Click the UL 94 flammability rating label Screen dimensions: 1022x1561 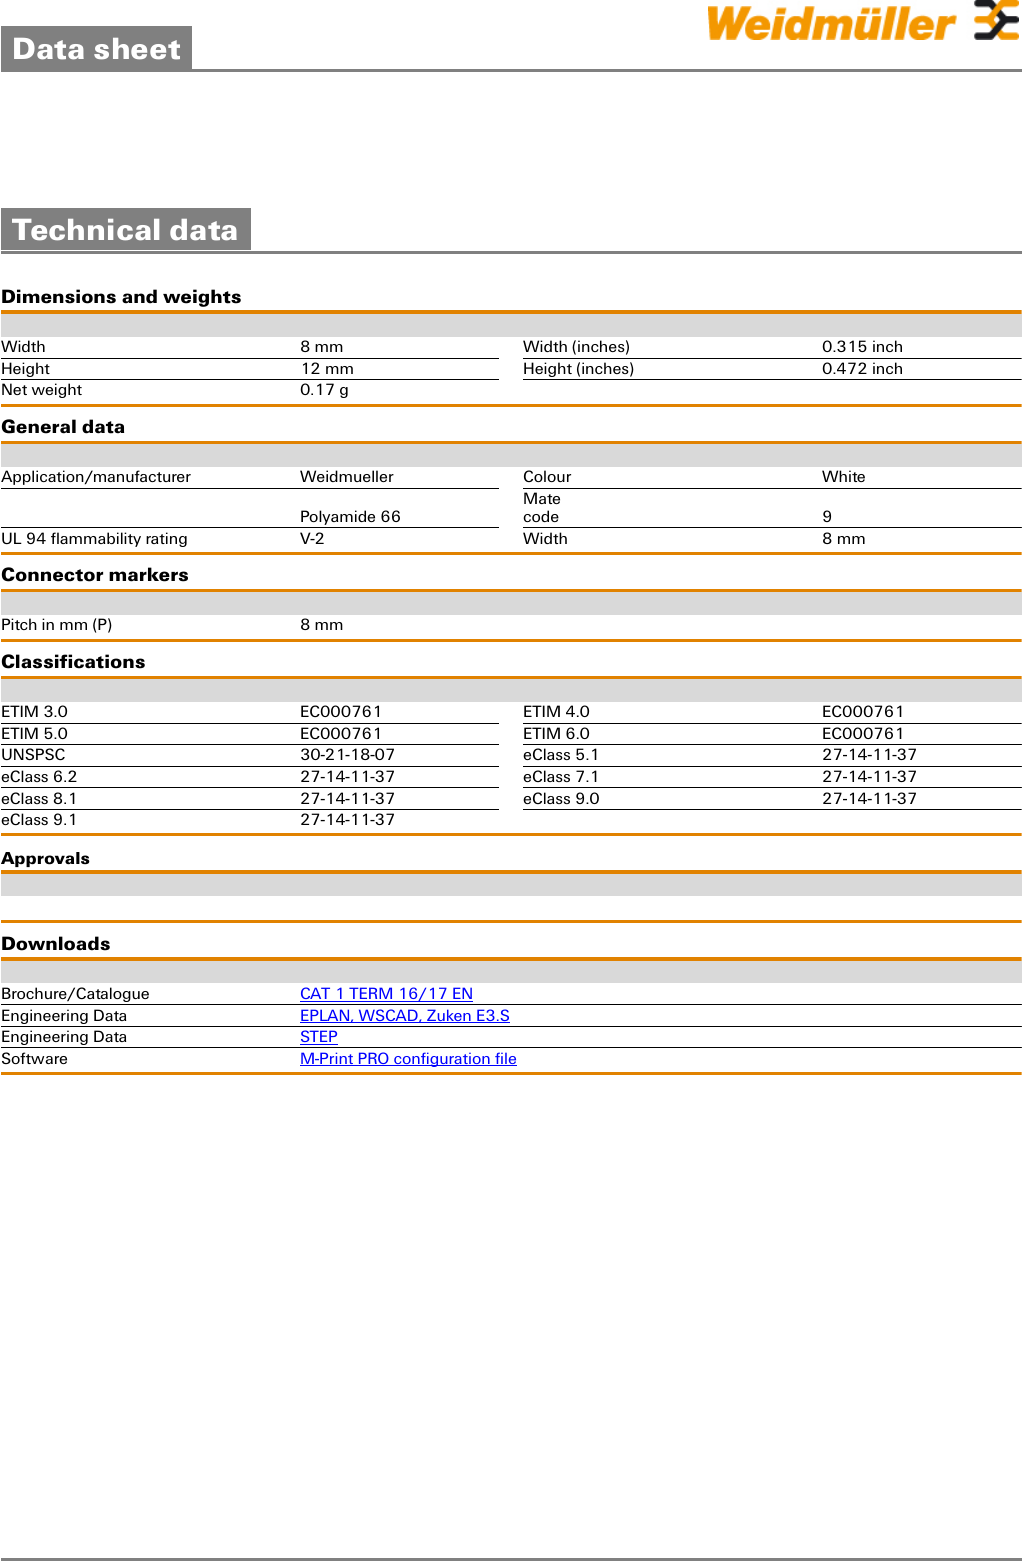pyautogui.click(x=94, y=539)
